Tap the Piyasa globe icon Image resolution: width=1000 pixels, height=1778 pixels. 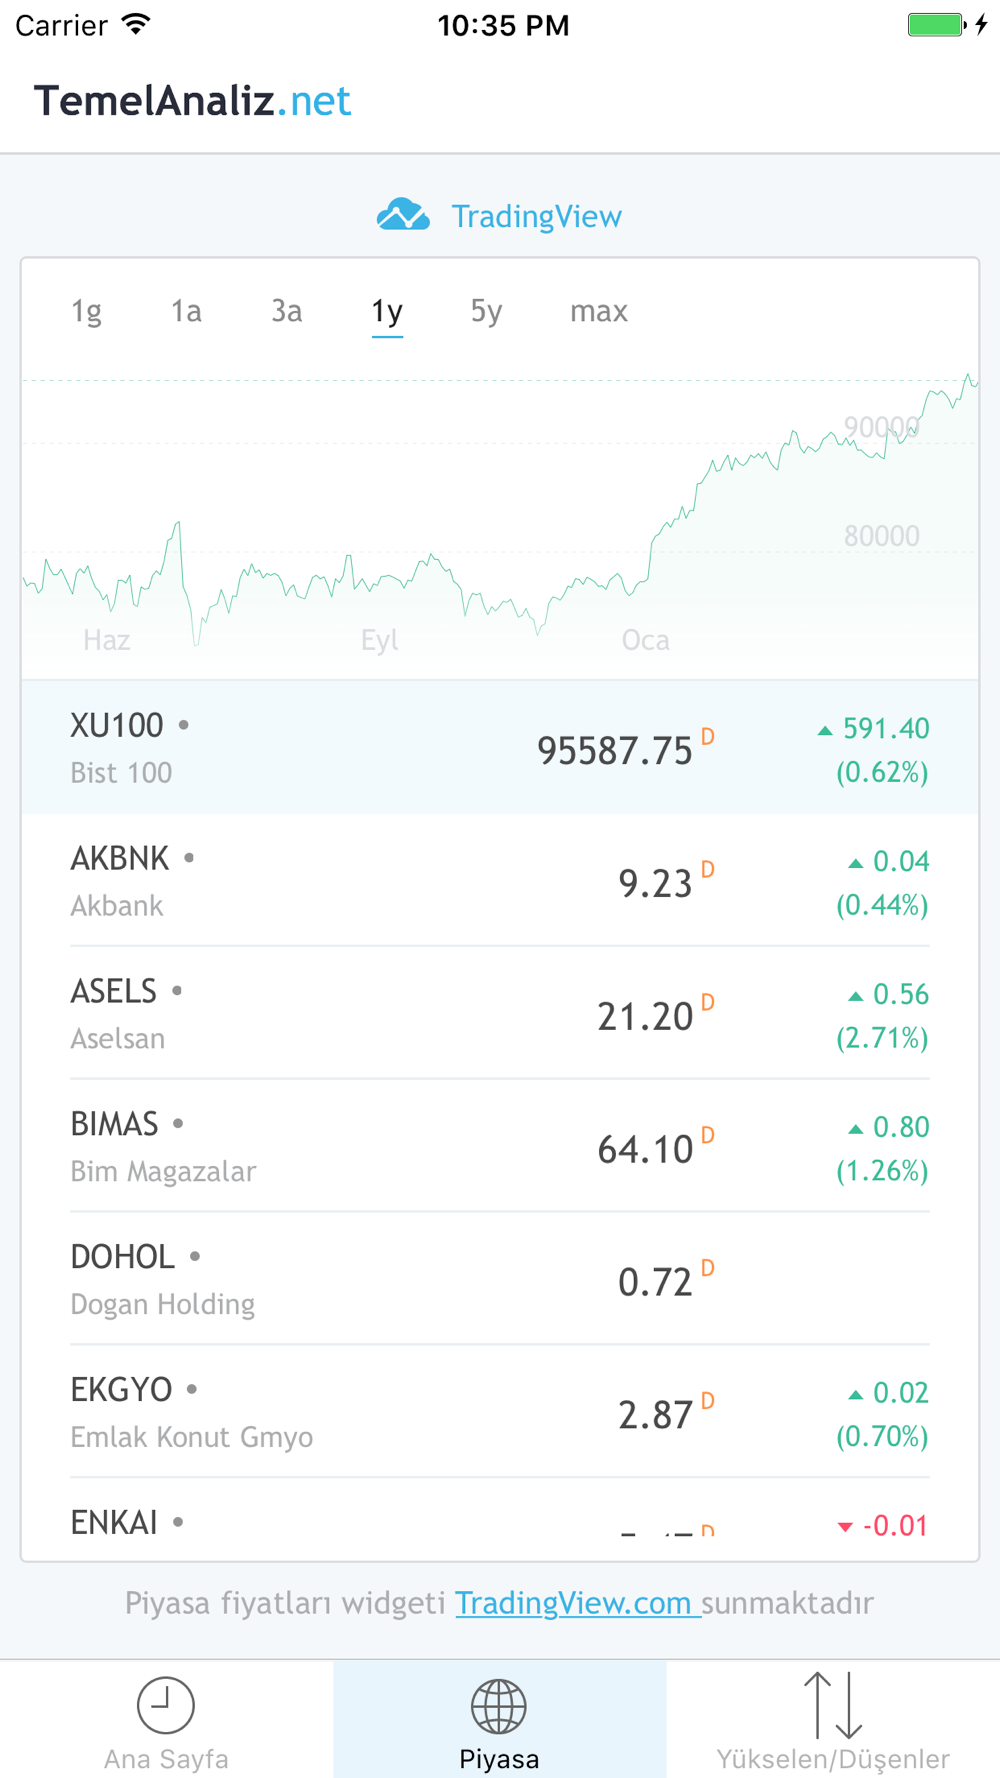click(499, 1706)
